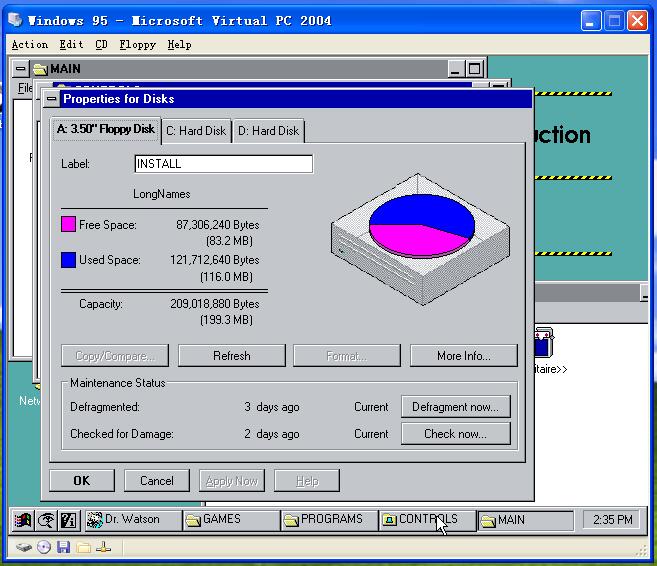Click the Cancel button
The image size is (657, 566).
pyautogui.click(x=157, y=481)
